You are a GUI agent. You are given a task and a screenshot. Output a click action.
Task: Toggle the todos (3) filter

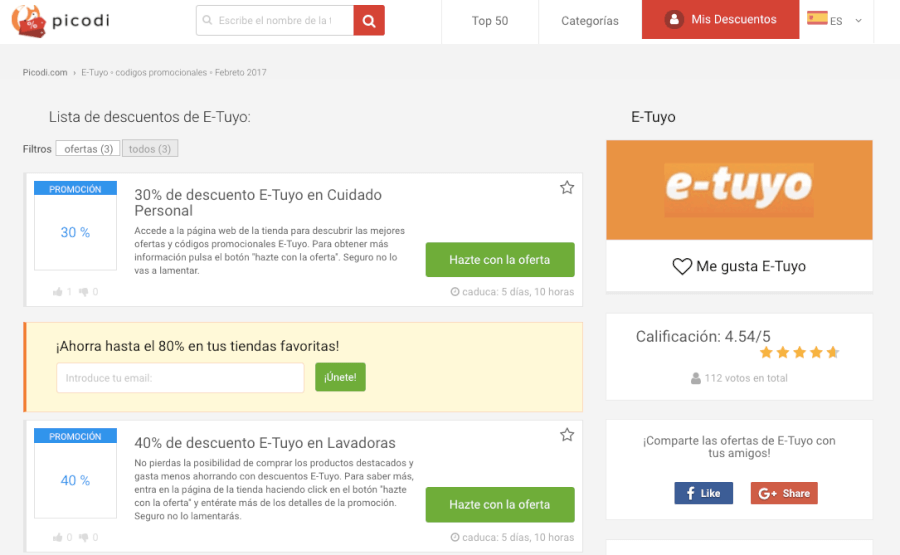pos(150,149)
